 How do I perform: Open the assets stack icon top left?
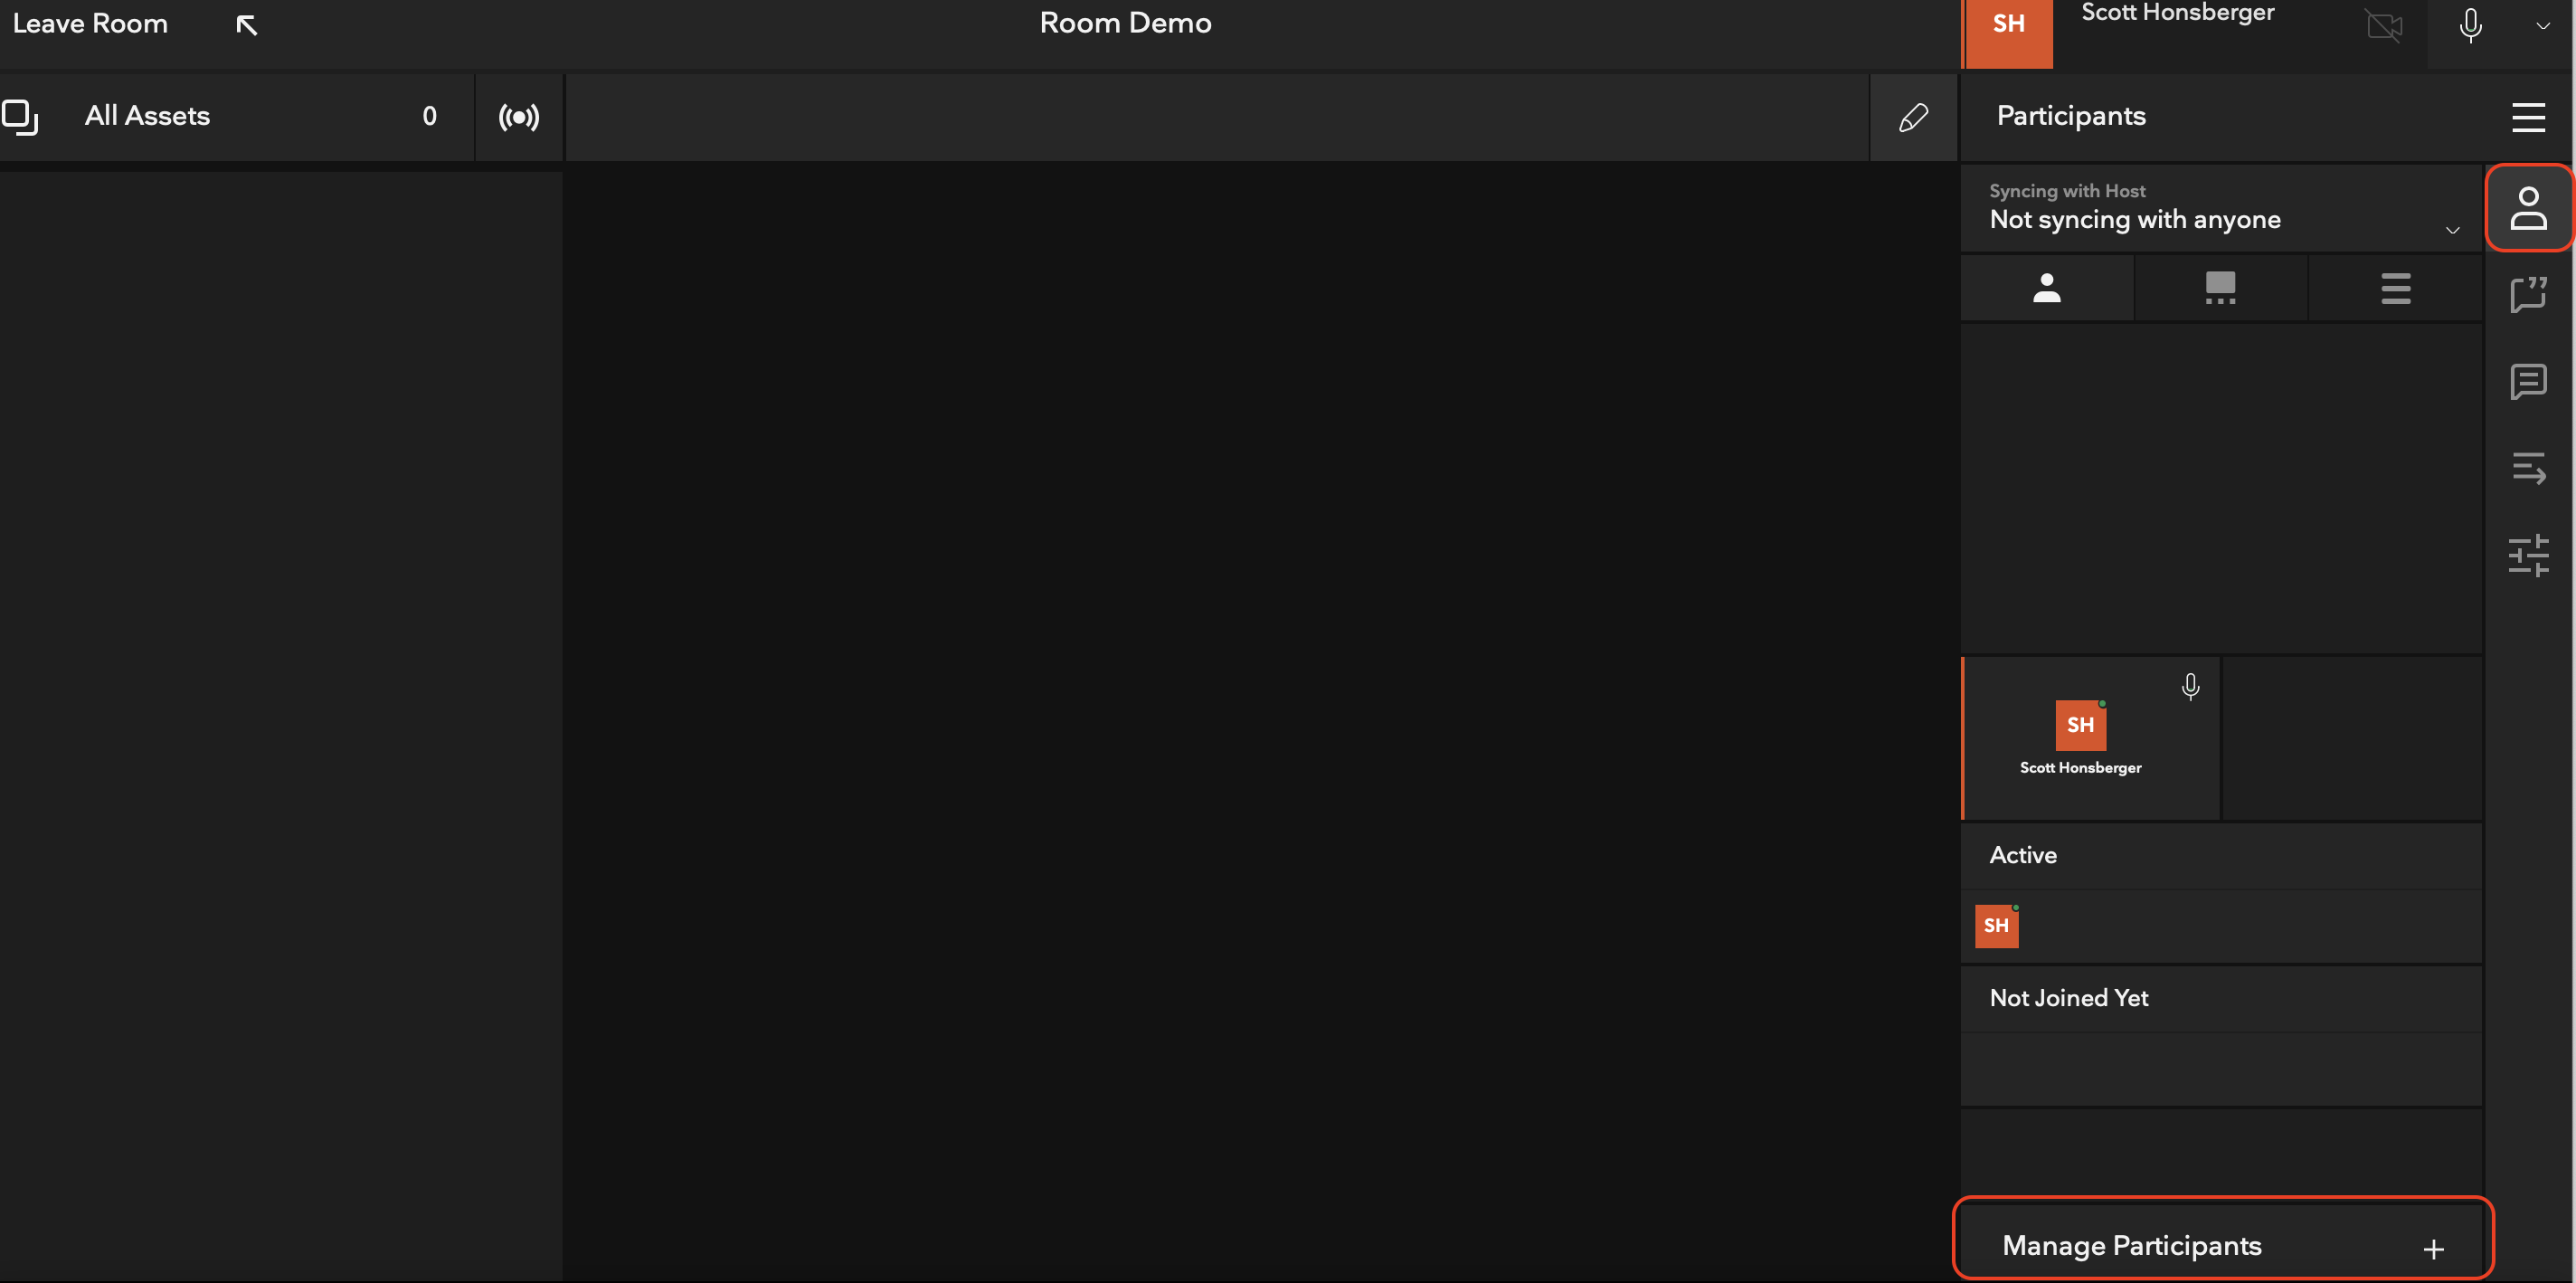click(x=22, y=117)
